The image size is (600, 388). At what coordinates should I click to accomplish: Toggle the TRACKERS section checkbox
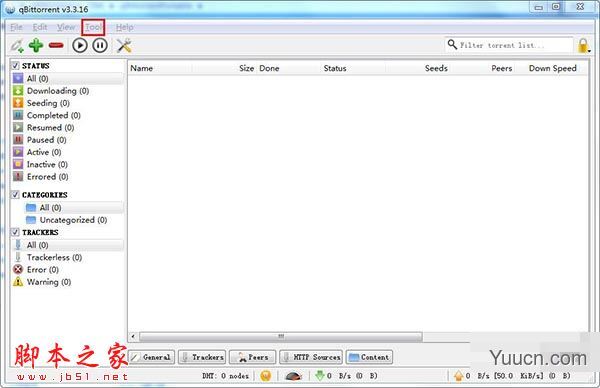(x=15, y=232)
